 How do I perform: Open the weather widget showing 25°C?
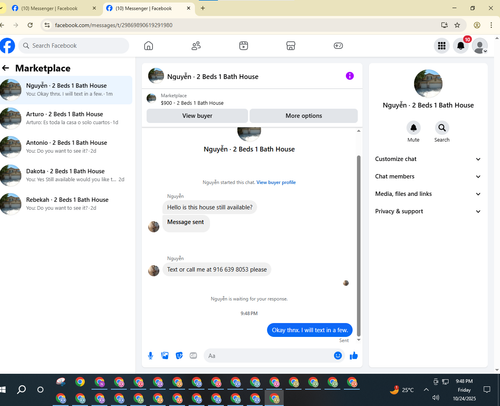(x=402, y=389)
